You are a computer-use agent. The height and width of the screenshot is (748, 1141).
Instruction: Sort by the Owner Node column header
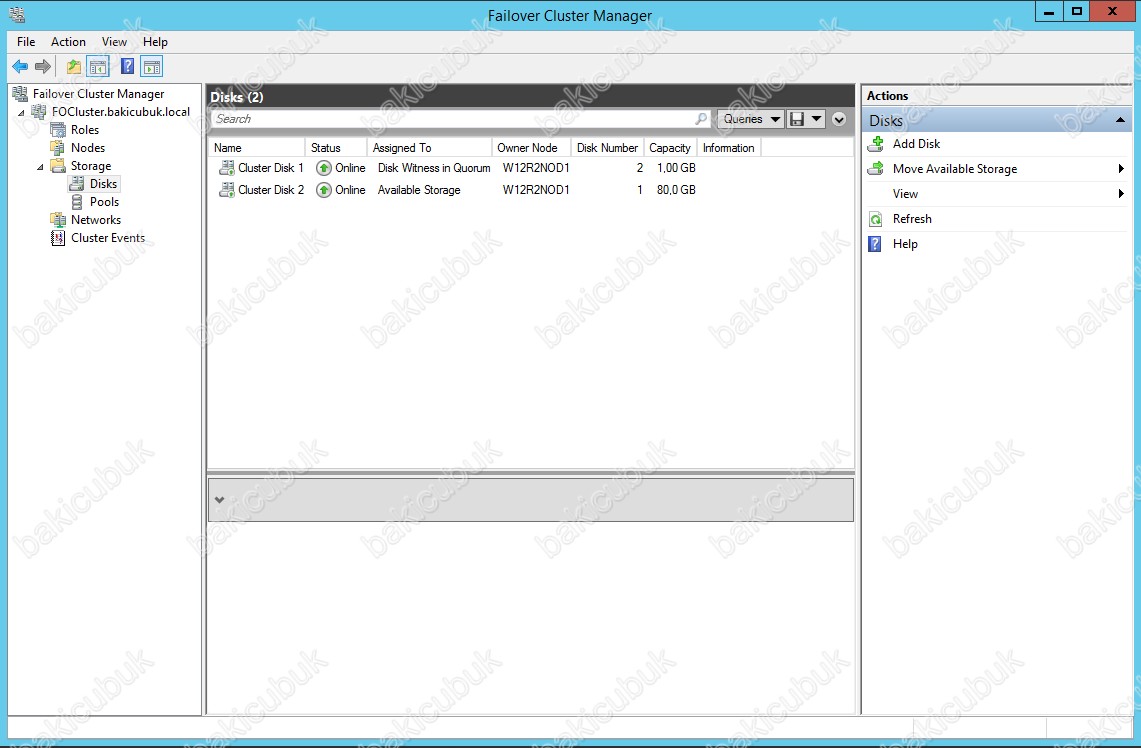pos(532,148)
